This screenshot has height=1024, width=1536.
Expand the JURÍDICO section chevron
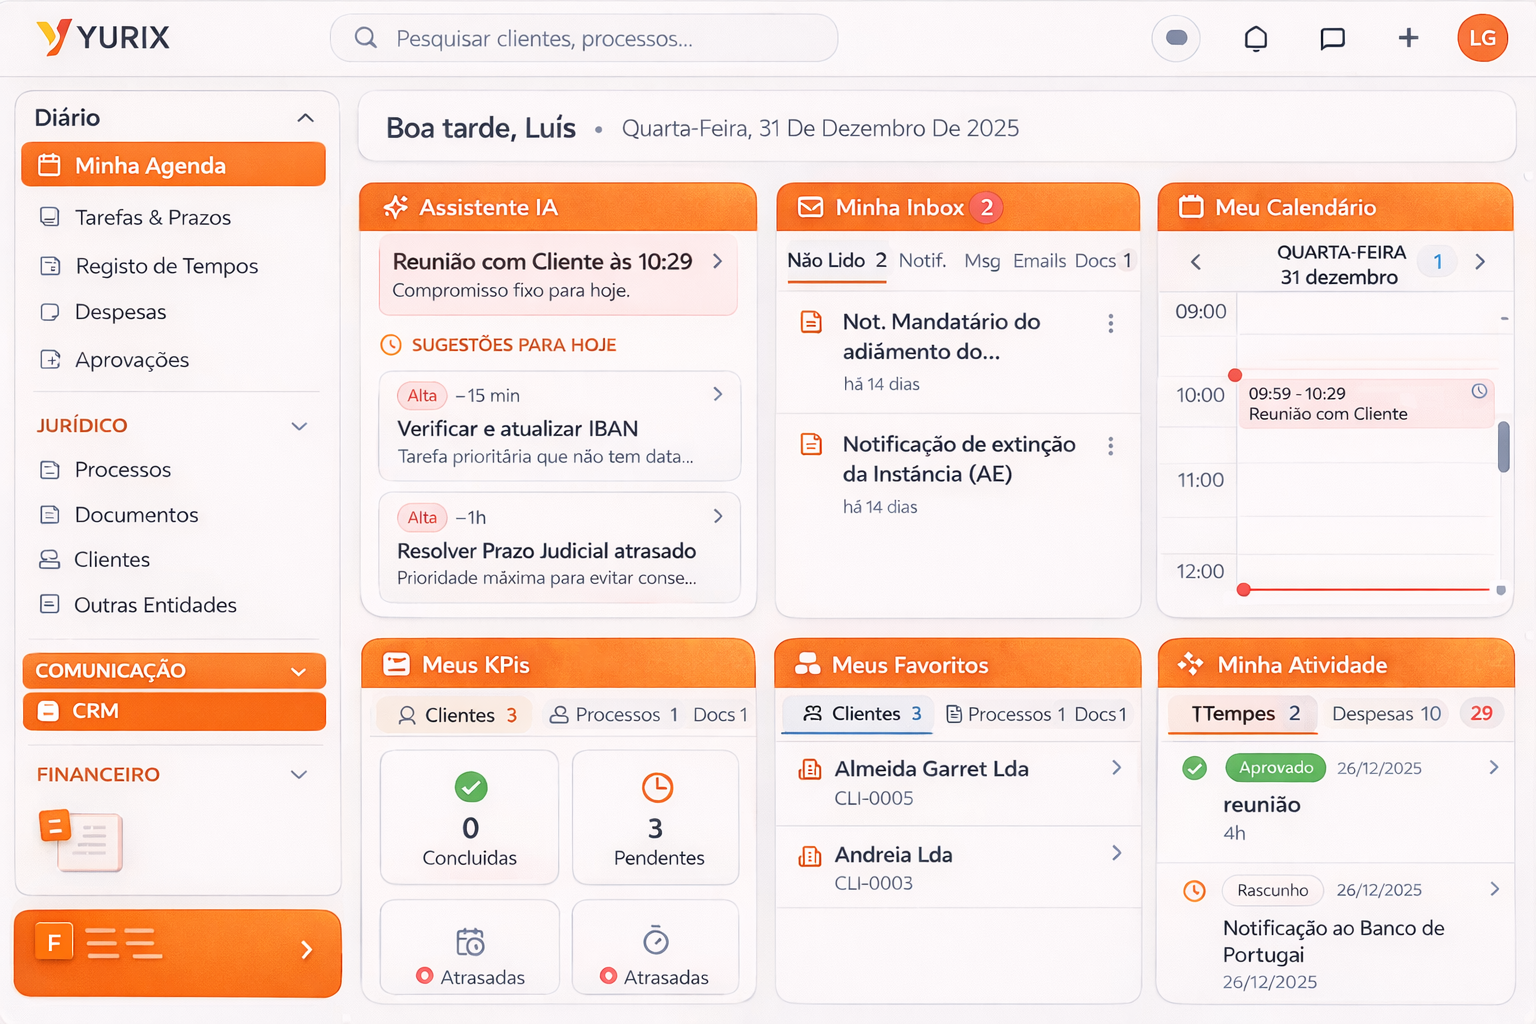point(298,425)
